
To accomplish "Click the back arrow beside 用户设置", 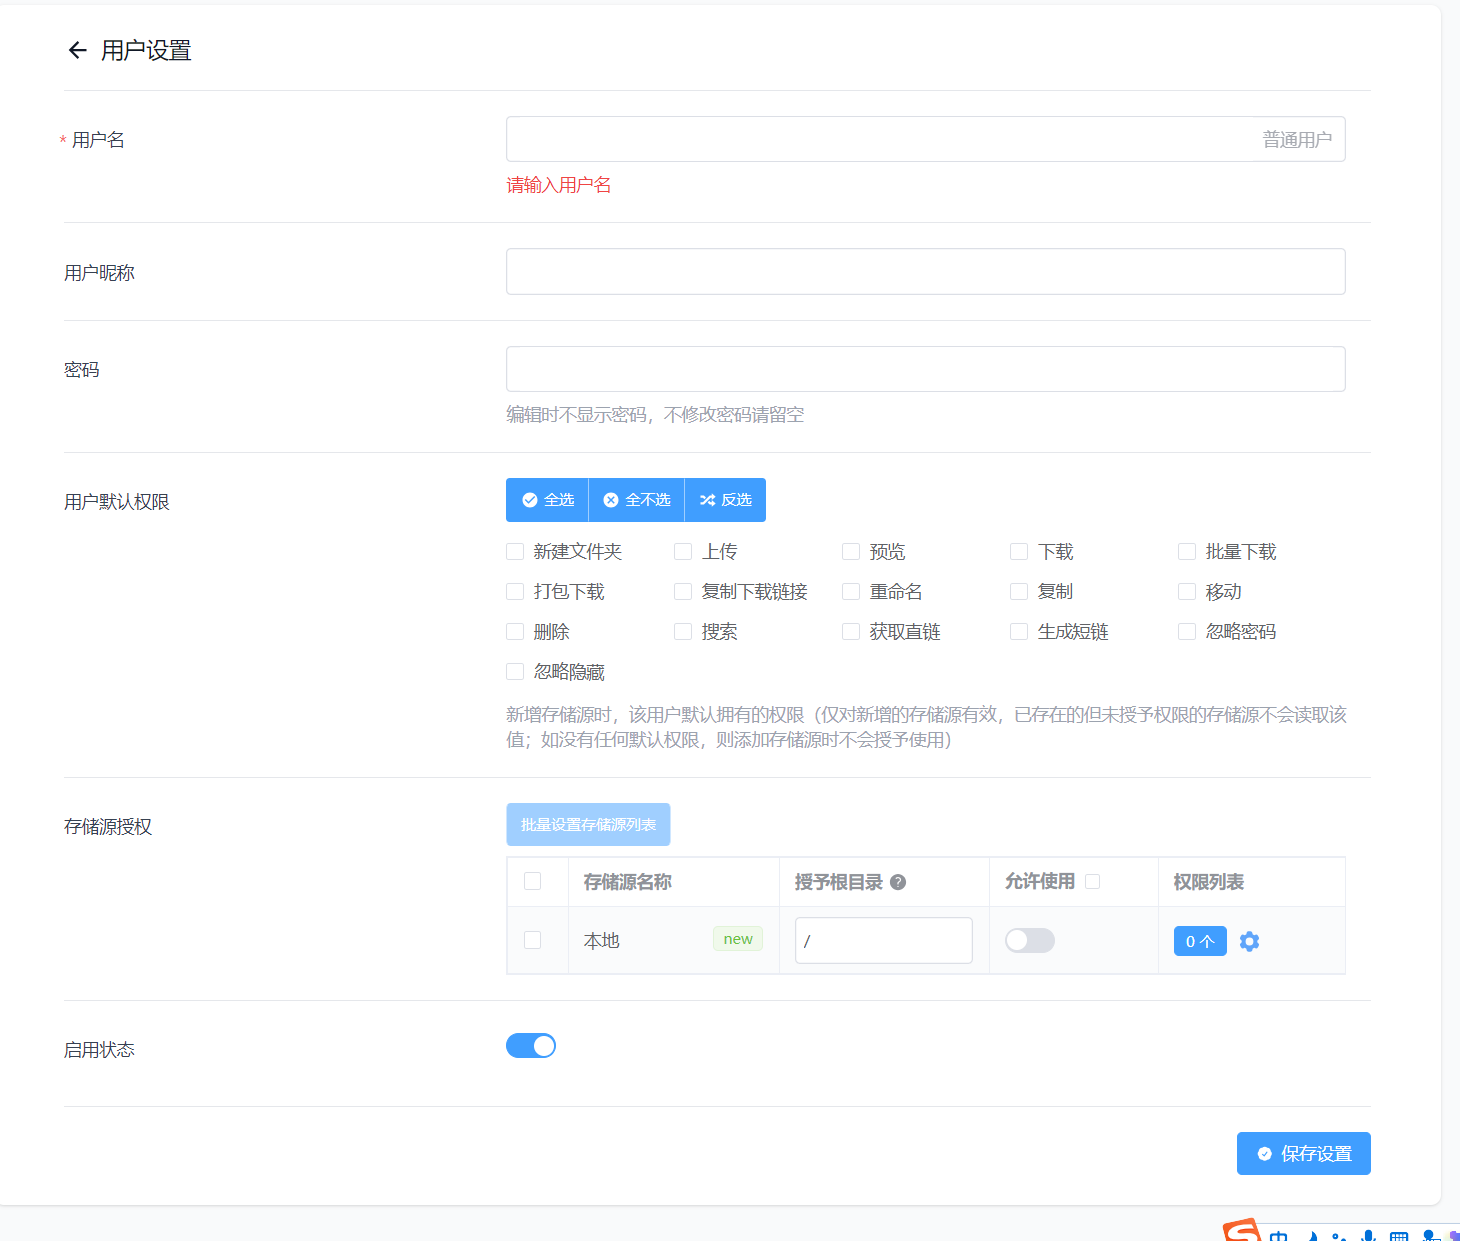I will tap(77, 50).
